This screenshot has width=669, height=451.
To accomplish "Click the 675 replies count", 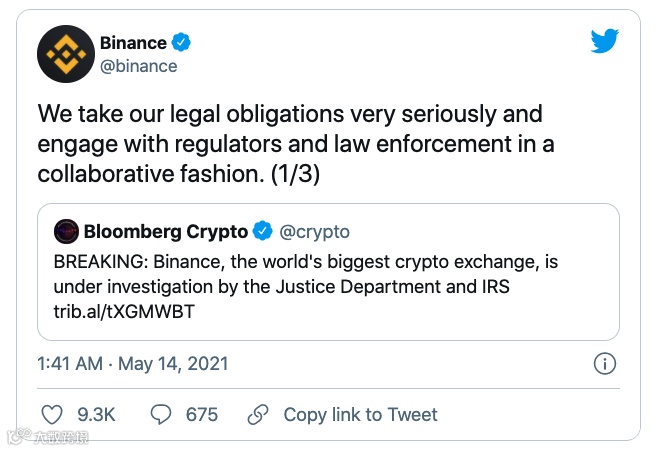I will click(202, 414).
